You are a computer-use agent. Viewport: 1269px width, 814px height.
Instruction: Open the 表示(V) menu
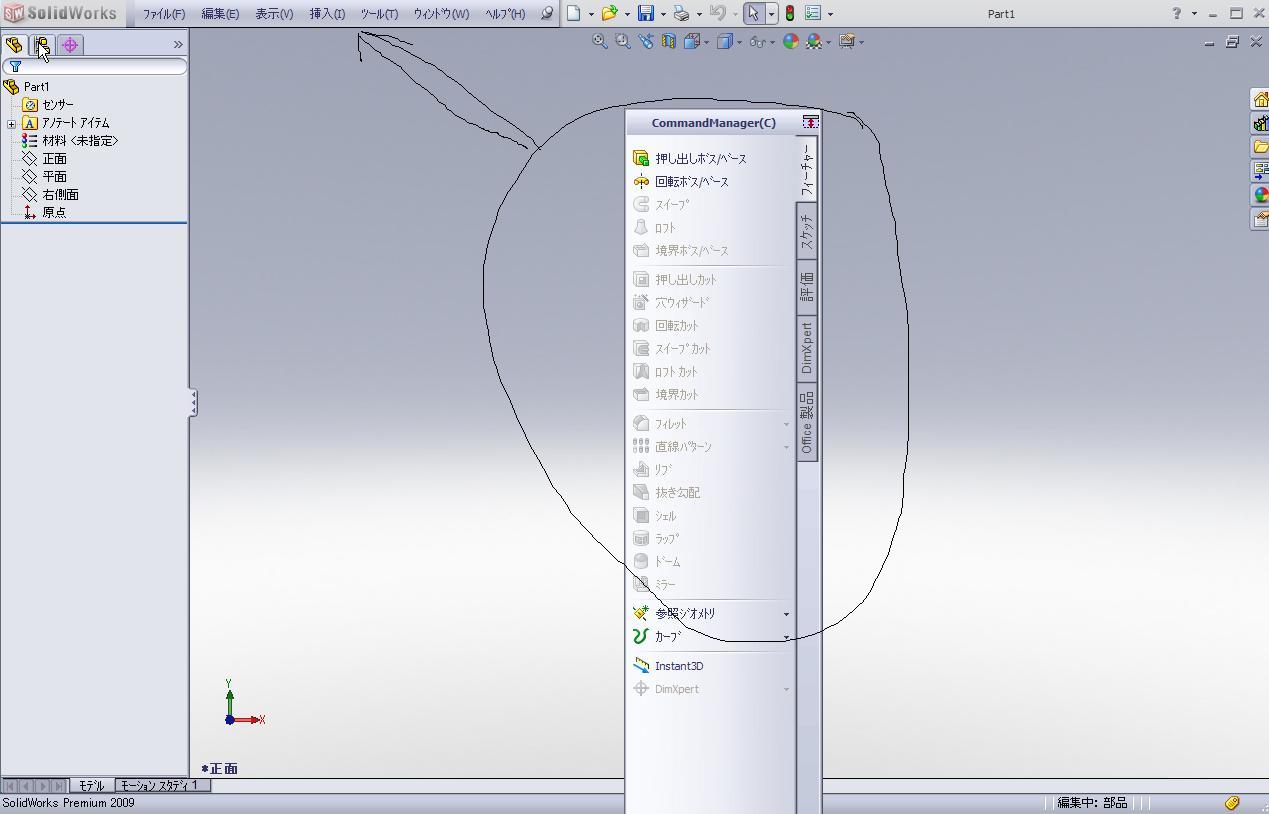[274, 14]
